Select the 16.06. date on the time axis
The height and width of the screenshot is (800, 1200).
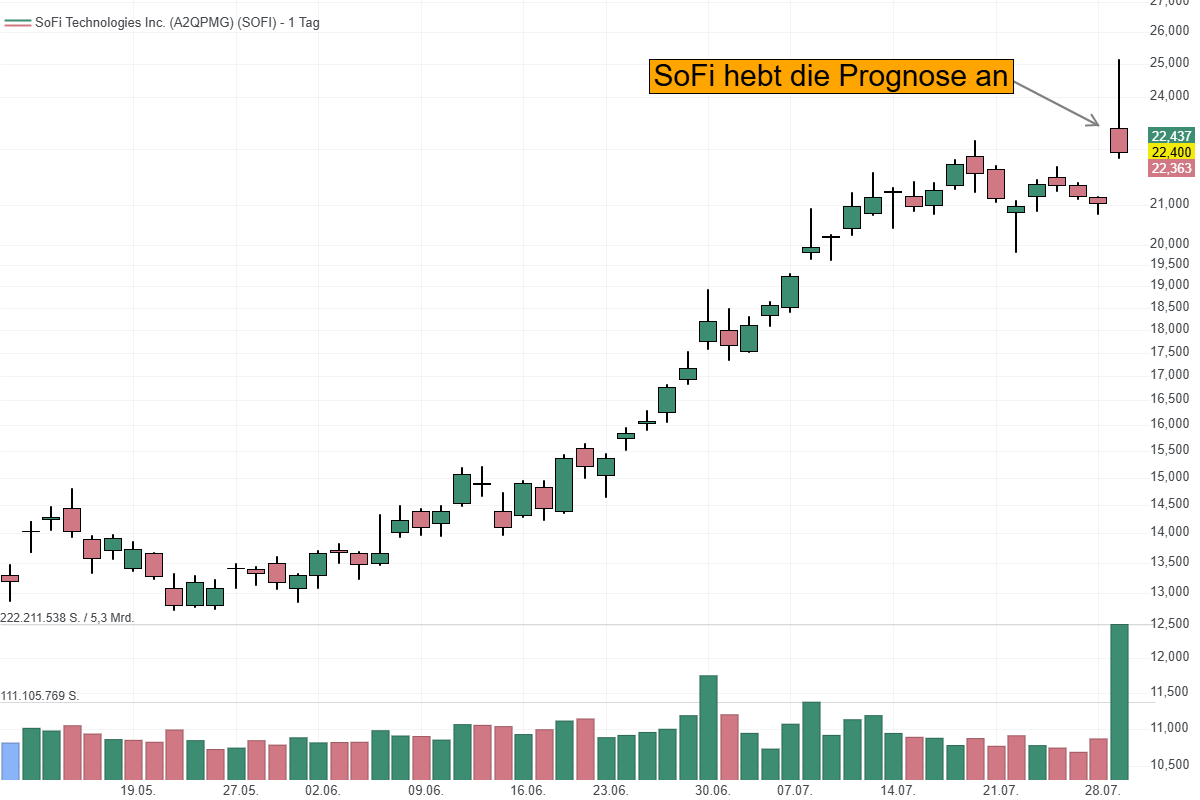pos(528,790)
